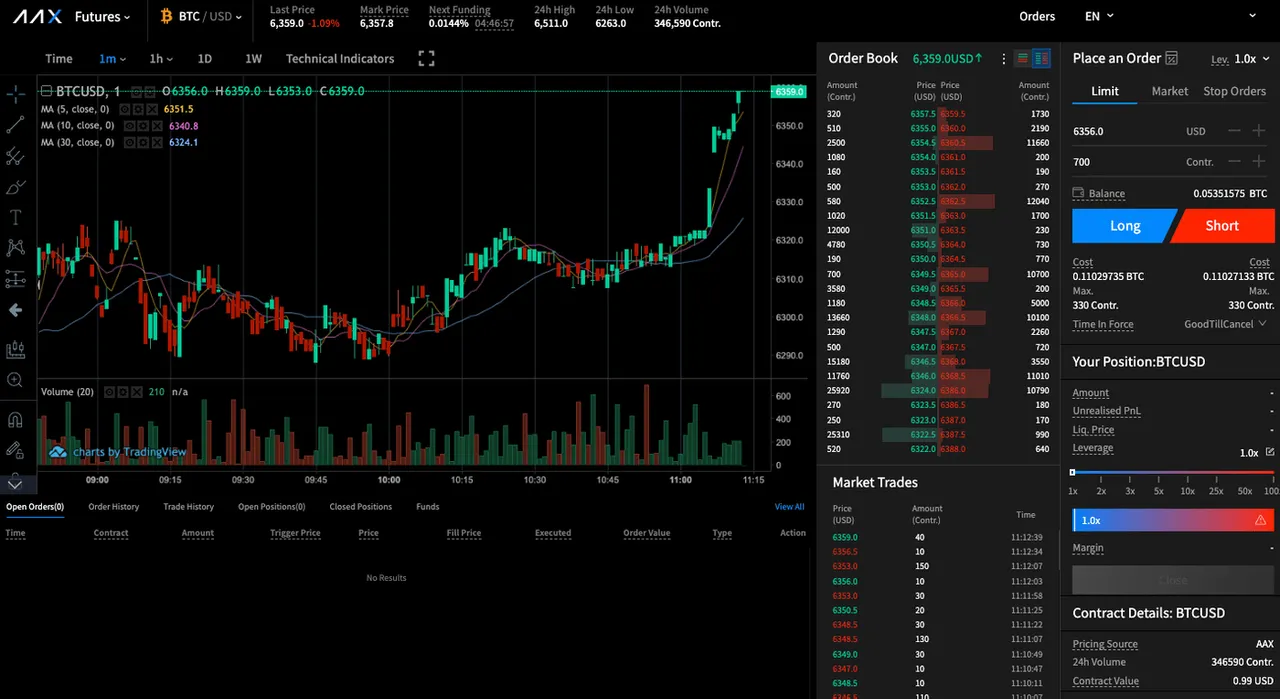Image resolution: width=1280 pixels, height=699 pixels.
Task: Open Orders in the top header
Action: click(x=1037, y=17)
